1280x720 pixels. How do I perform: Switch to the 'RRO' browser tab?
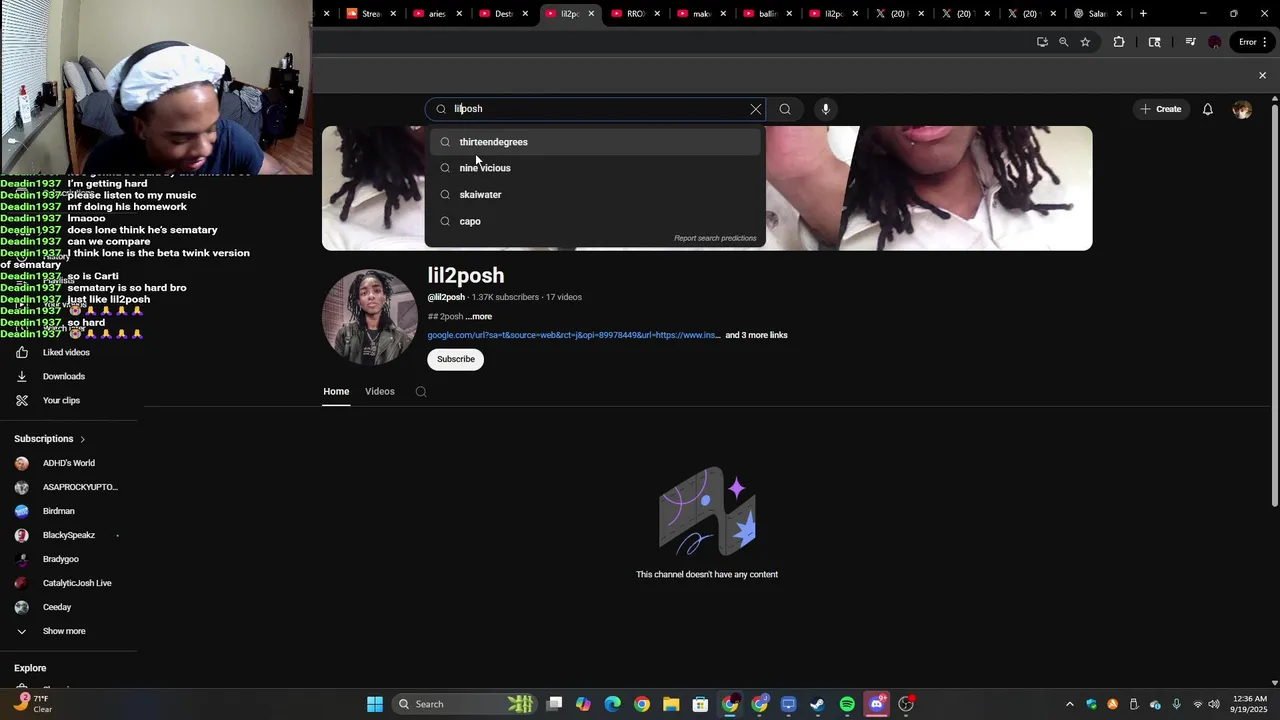tap(635, 14)
